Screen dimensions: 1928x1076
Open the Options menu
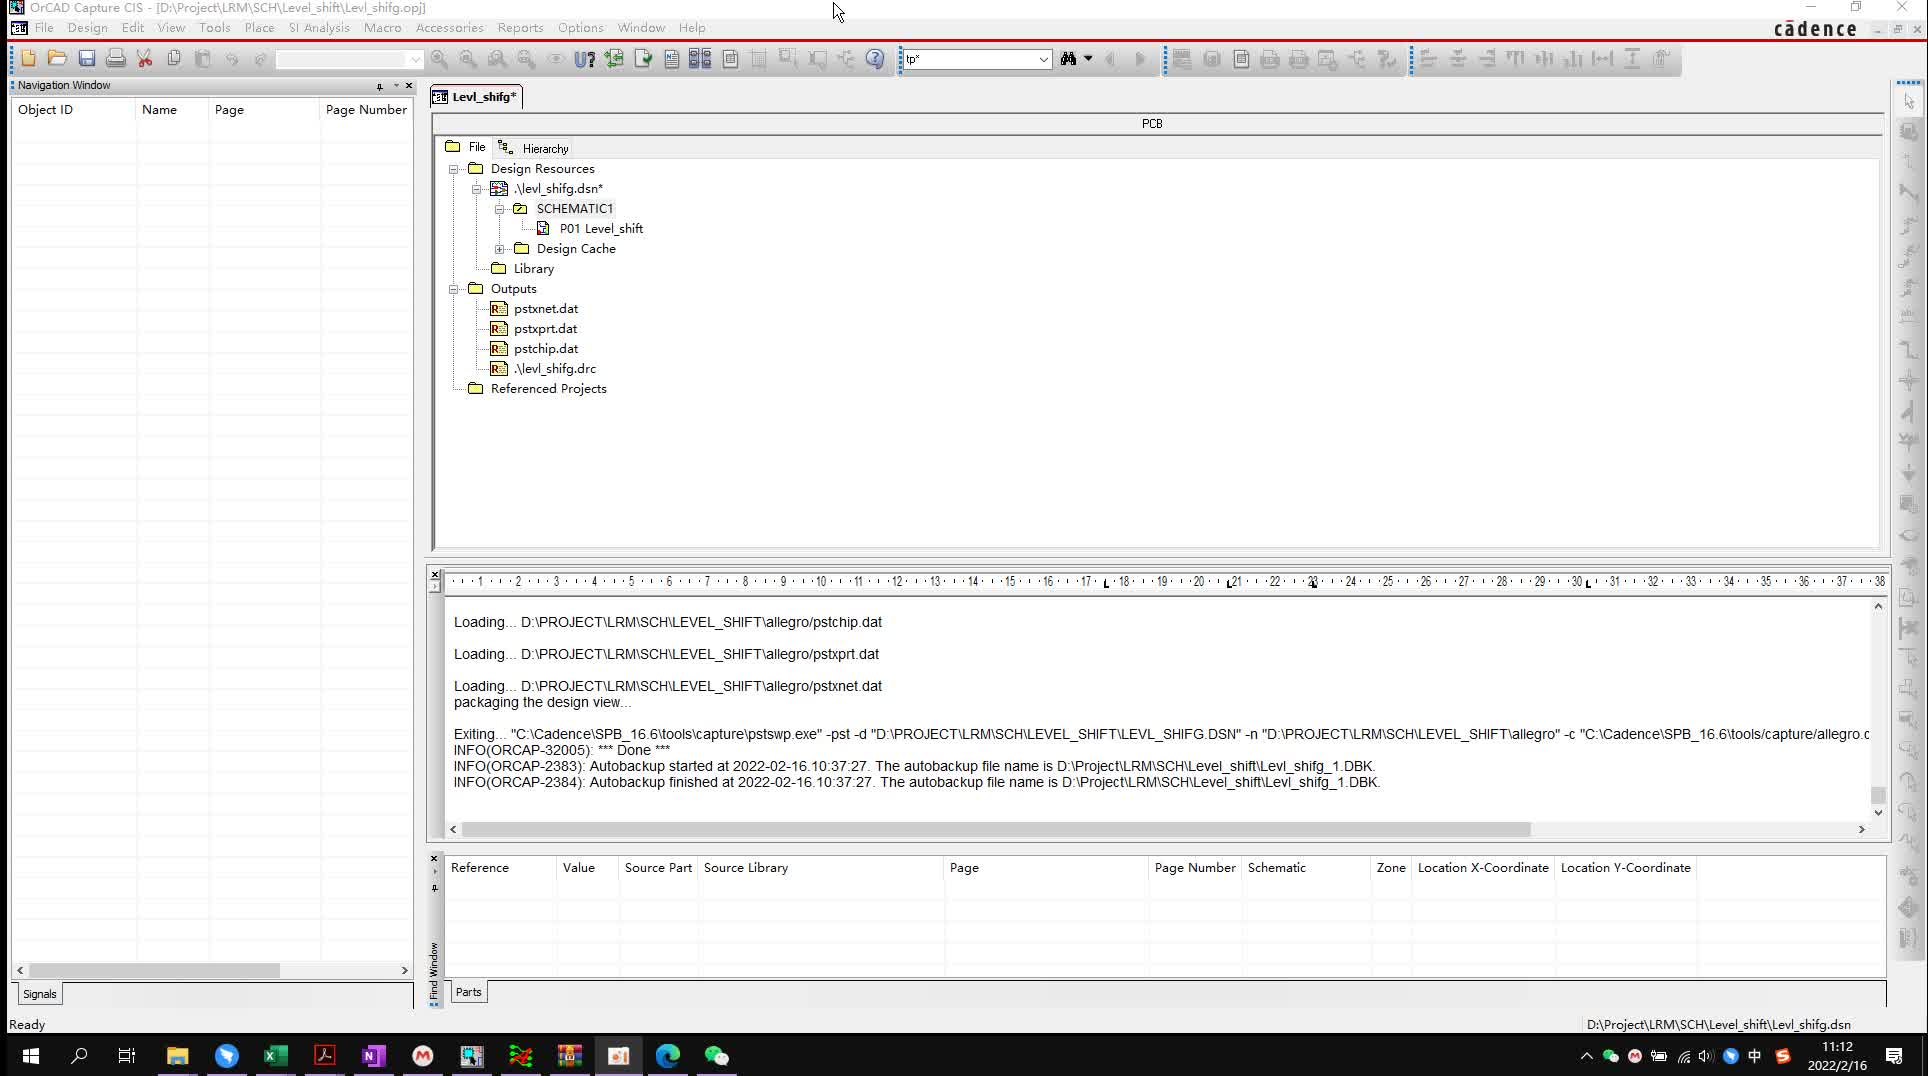[x=580, y=28]
